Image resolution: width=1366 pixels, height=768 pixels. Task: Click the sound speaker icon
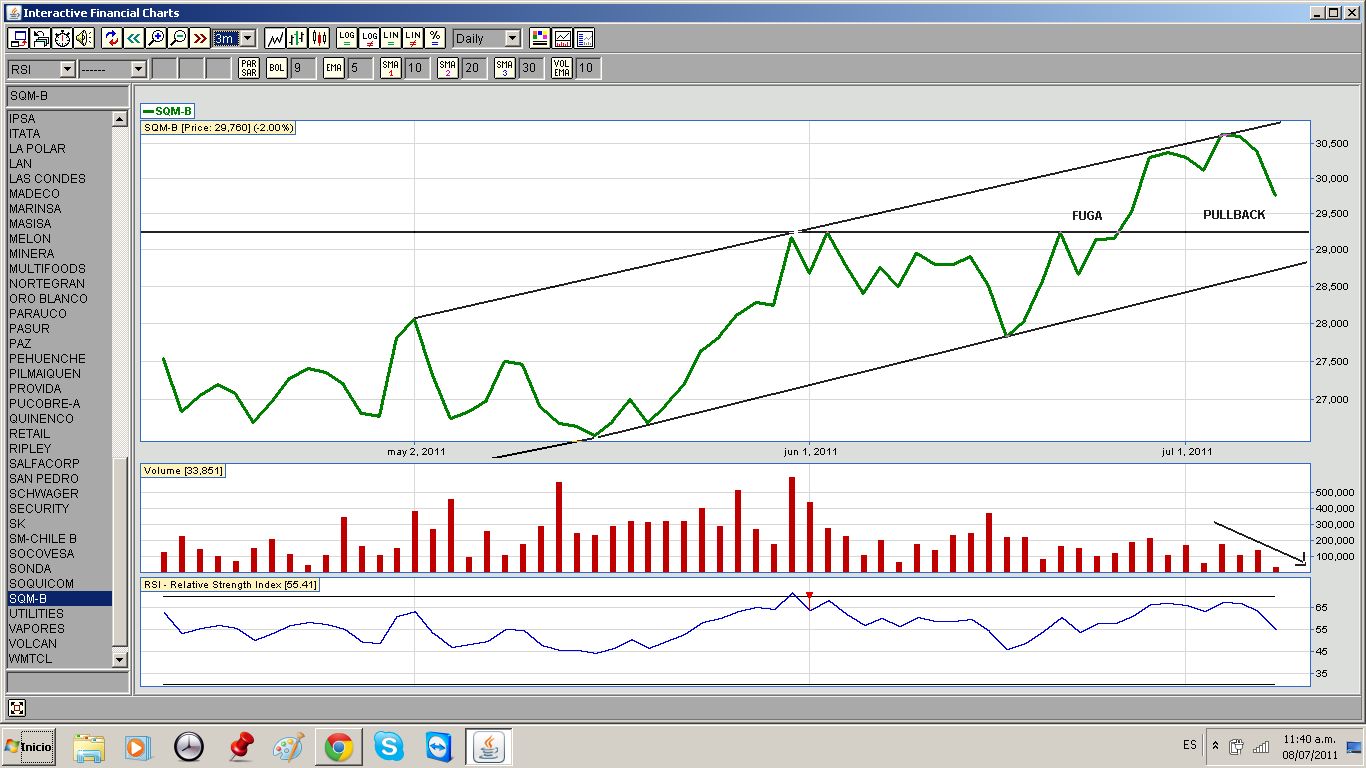(84, 38)
